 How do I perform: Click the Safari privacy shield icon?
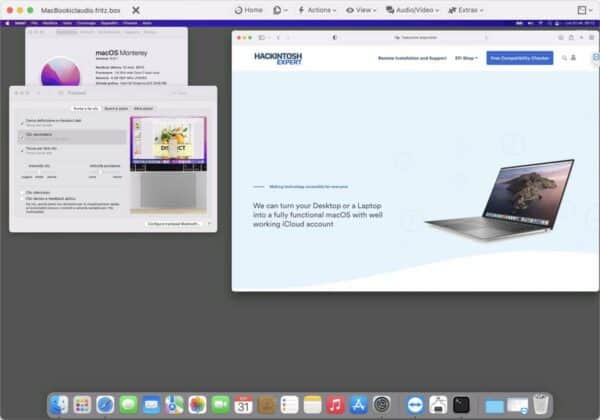click(x=334, y=37)
